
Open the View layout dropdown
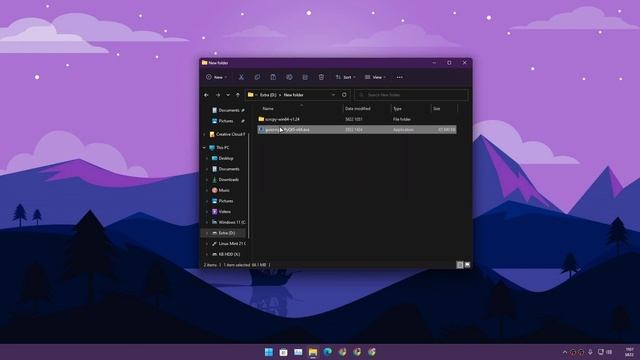tap(375, 77)
